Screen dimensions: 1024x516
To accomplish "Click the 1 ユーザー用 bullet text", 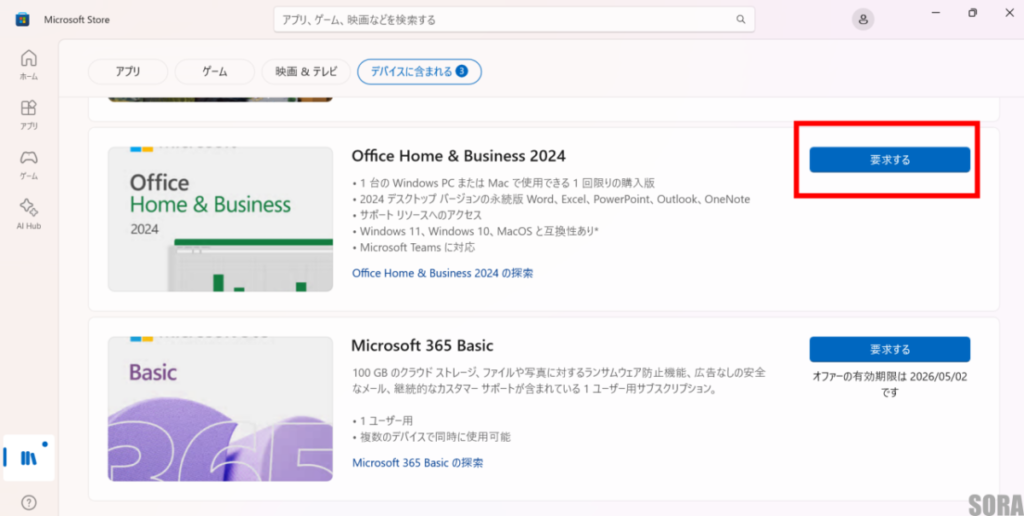I will tap(386, 421).
